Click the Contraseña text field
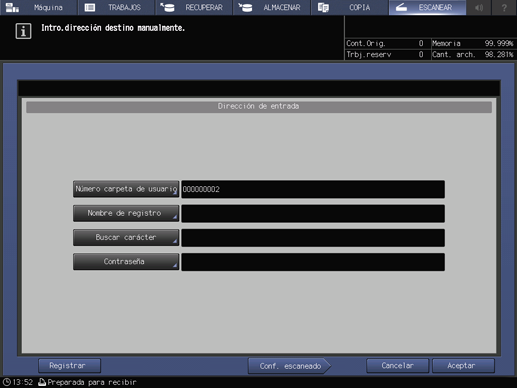Image resolution: width=517 pixels, height=388 pixels. (313, 262)
